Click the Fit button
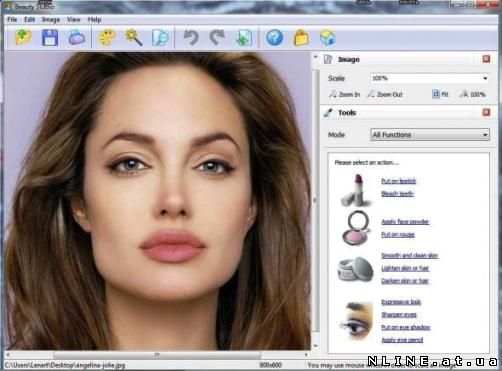Image resolution: width=502 pixels, height=371 pixels. click(x=440, y=94)
